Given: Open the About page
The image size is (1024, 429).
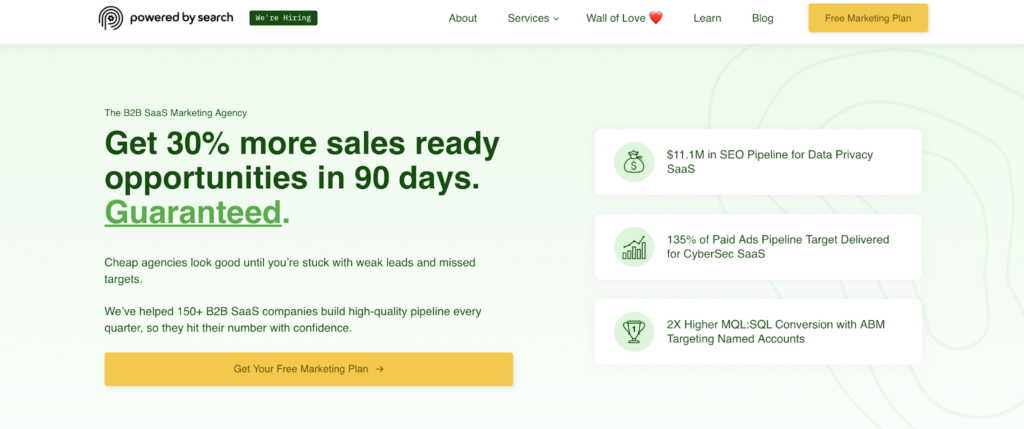Looking at the screenshot, I should click(462, 18).
